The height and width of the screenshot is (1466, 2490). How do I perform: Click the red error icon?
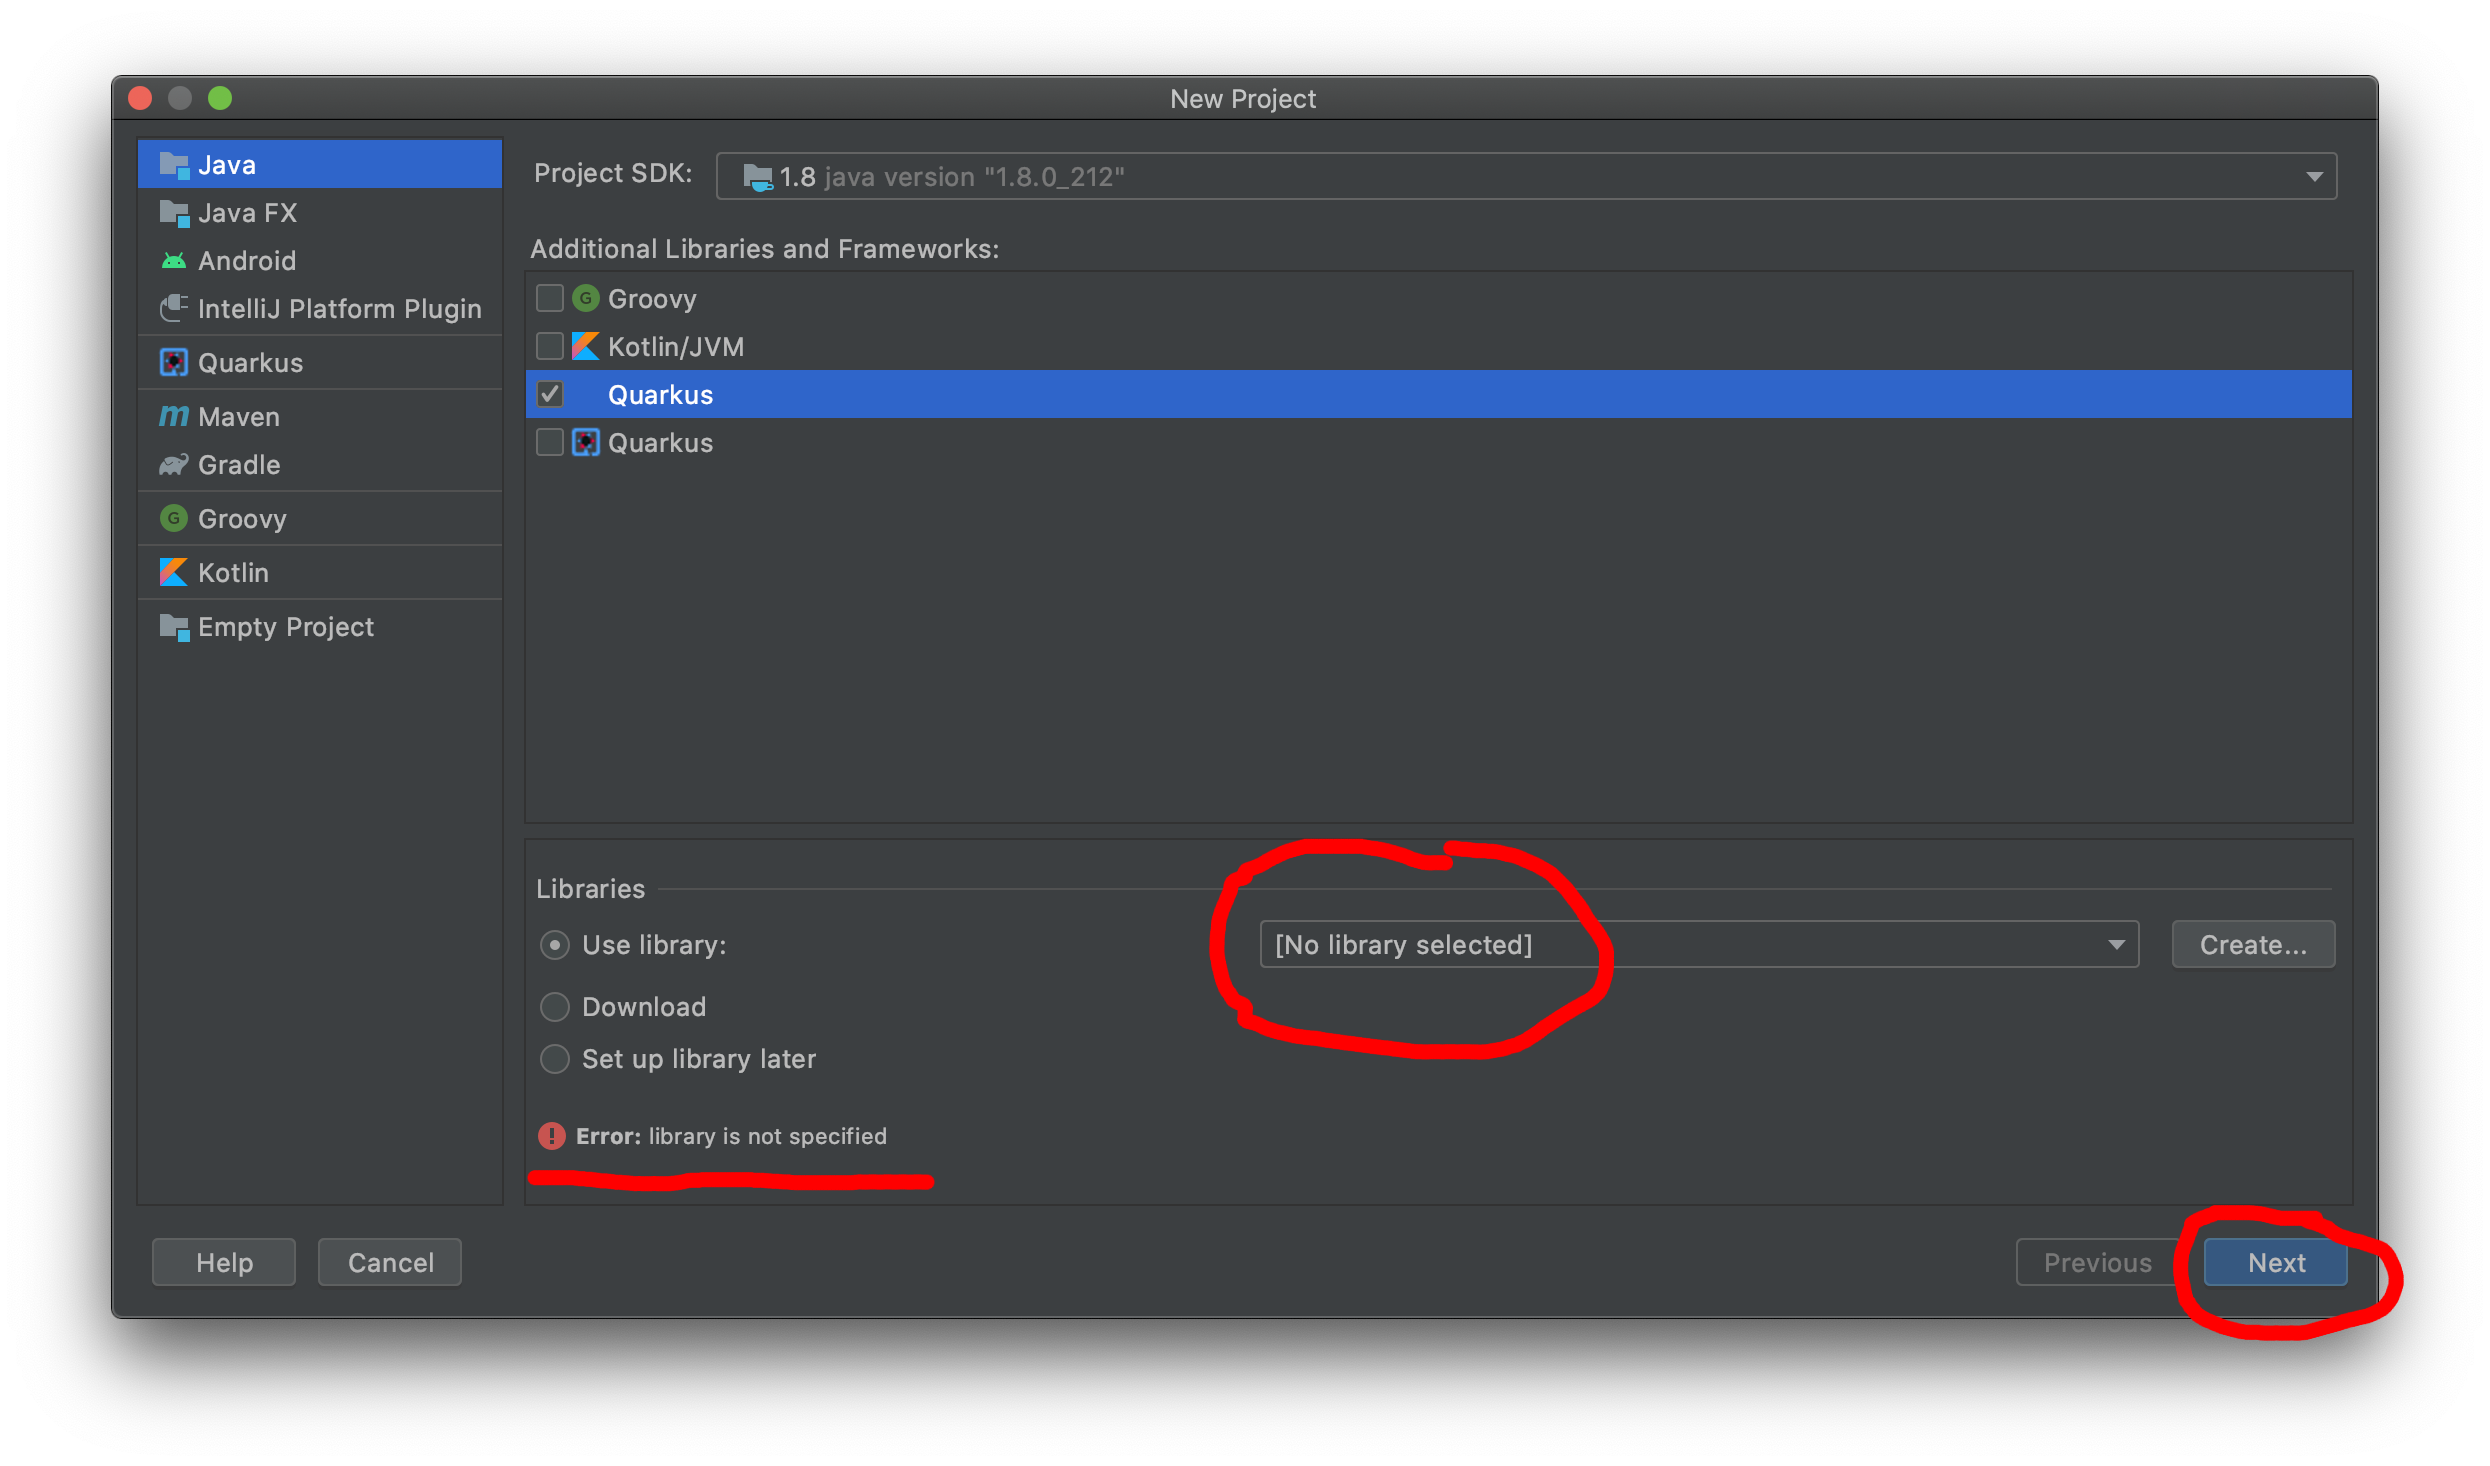coord(551,1136)
